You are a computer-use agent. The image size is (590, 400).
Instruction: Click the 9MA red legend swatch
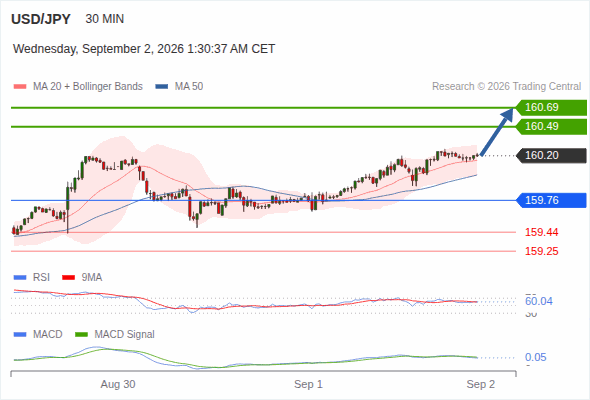click(x=68, y=278)
